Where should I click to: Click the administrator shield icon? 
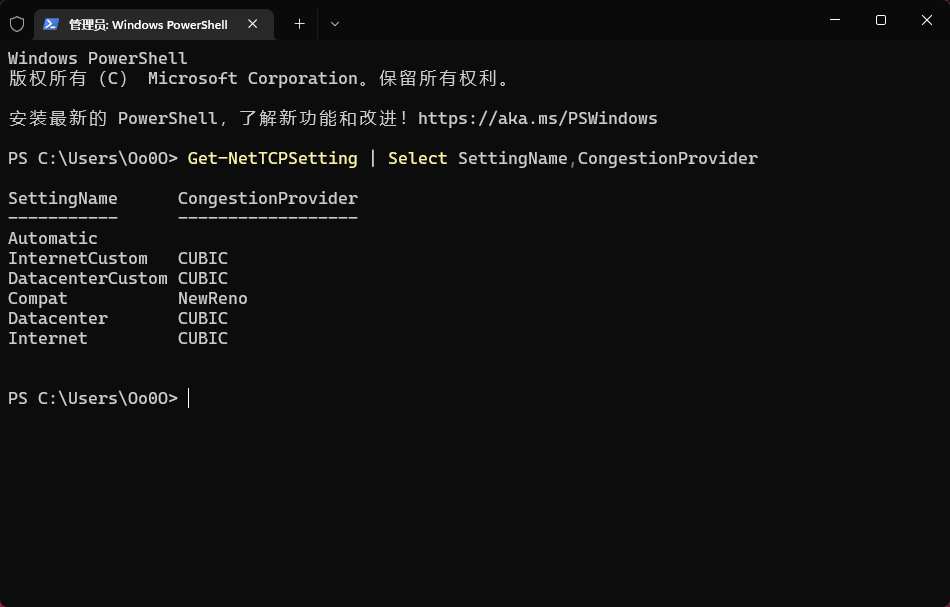tap(17, 24)
